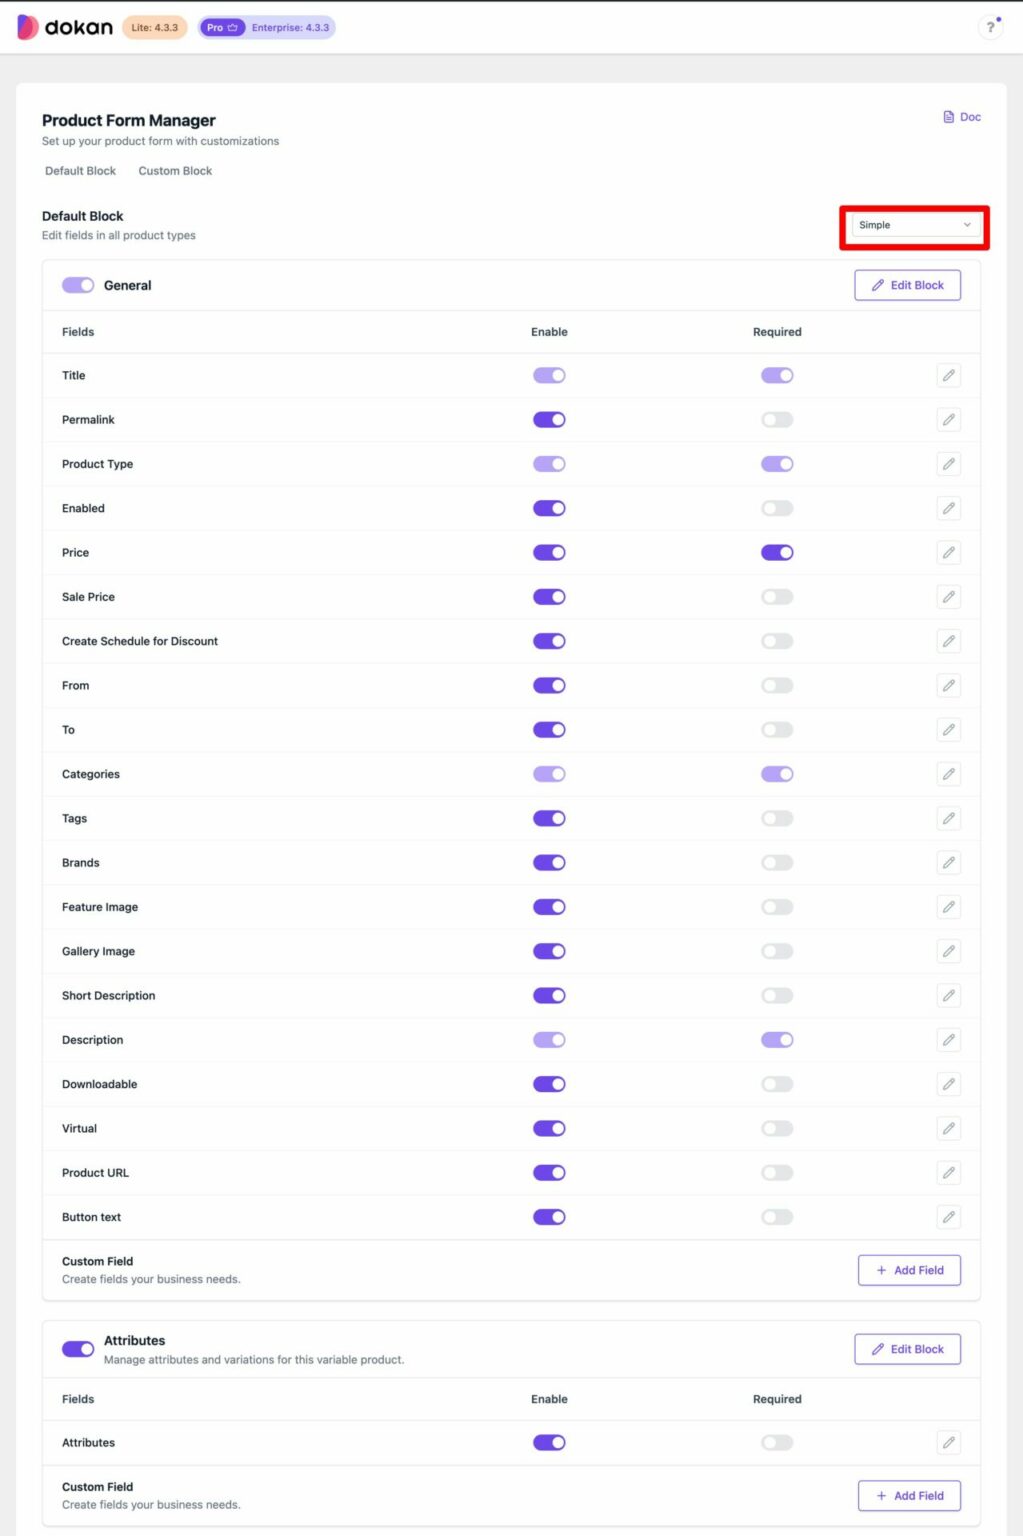The image size is (1023, 1536).
Task: Open the Doc link
Action: (x=962, y=117)
